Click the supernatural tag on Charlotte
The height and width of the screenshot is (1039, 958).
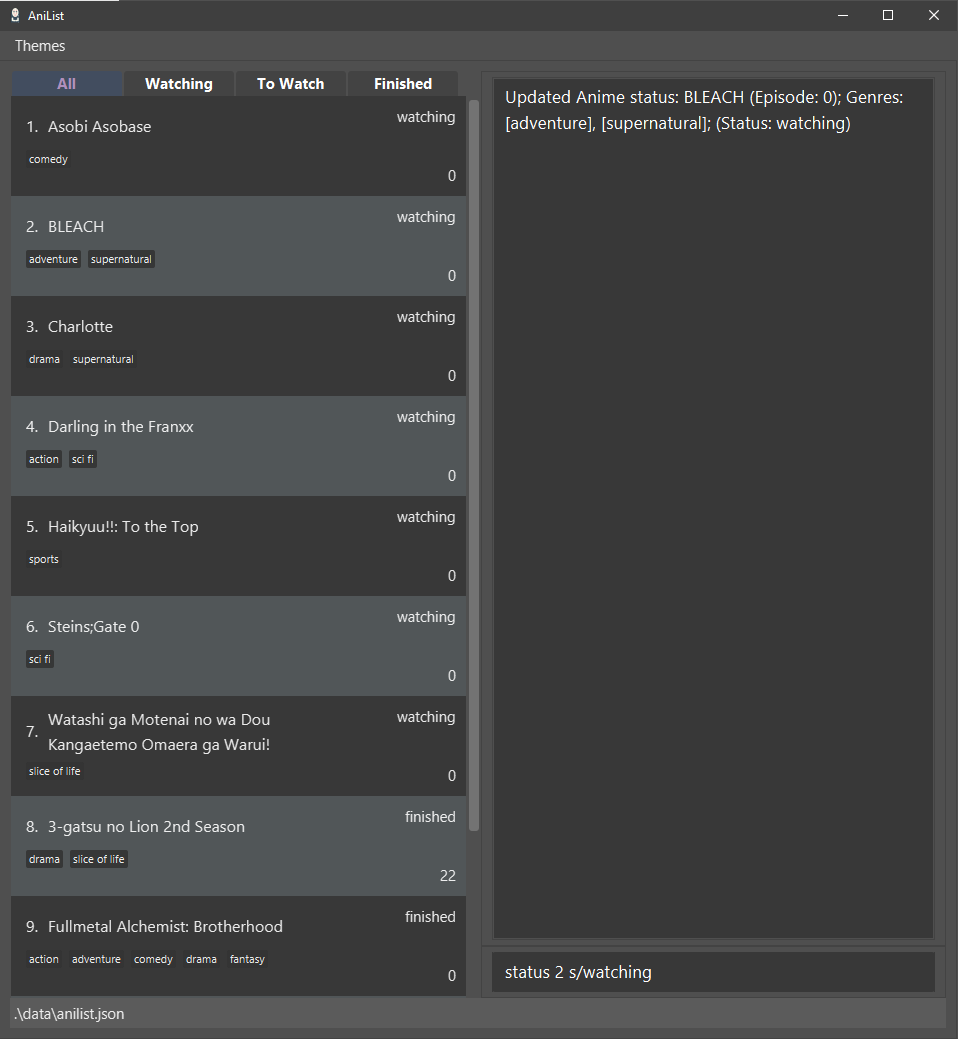click(103, 359)
